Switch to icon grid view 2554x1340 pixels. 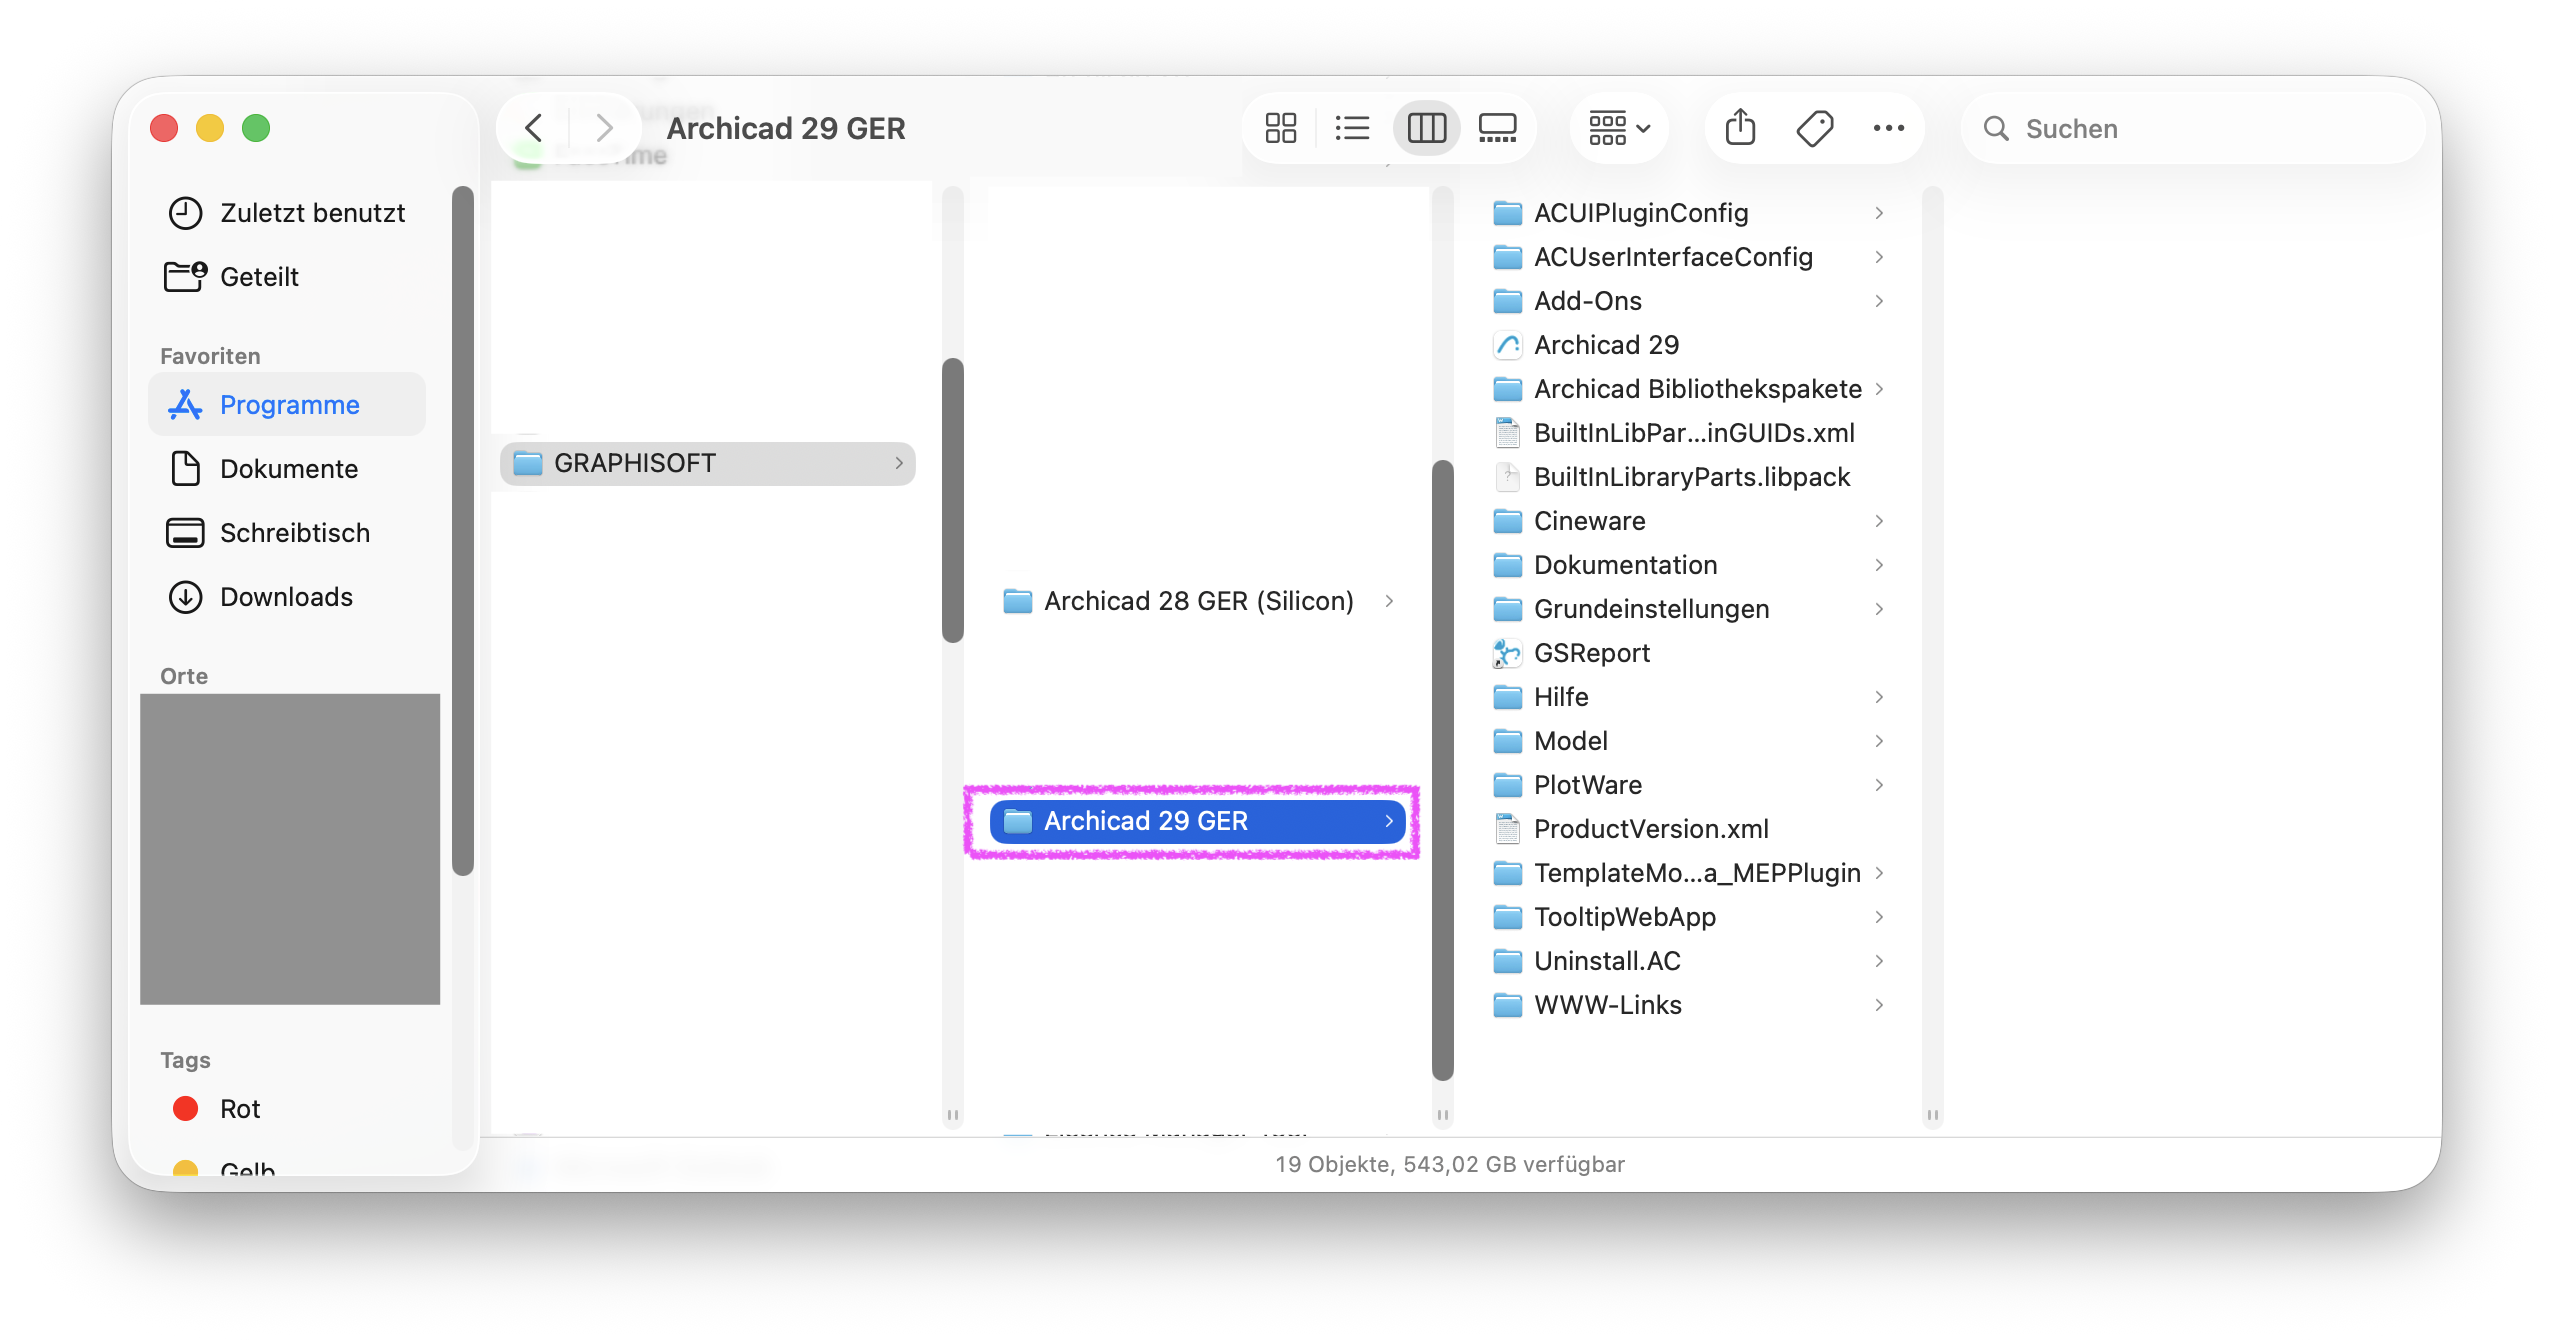[1280, 128]
